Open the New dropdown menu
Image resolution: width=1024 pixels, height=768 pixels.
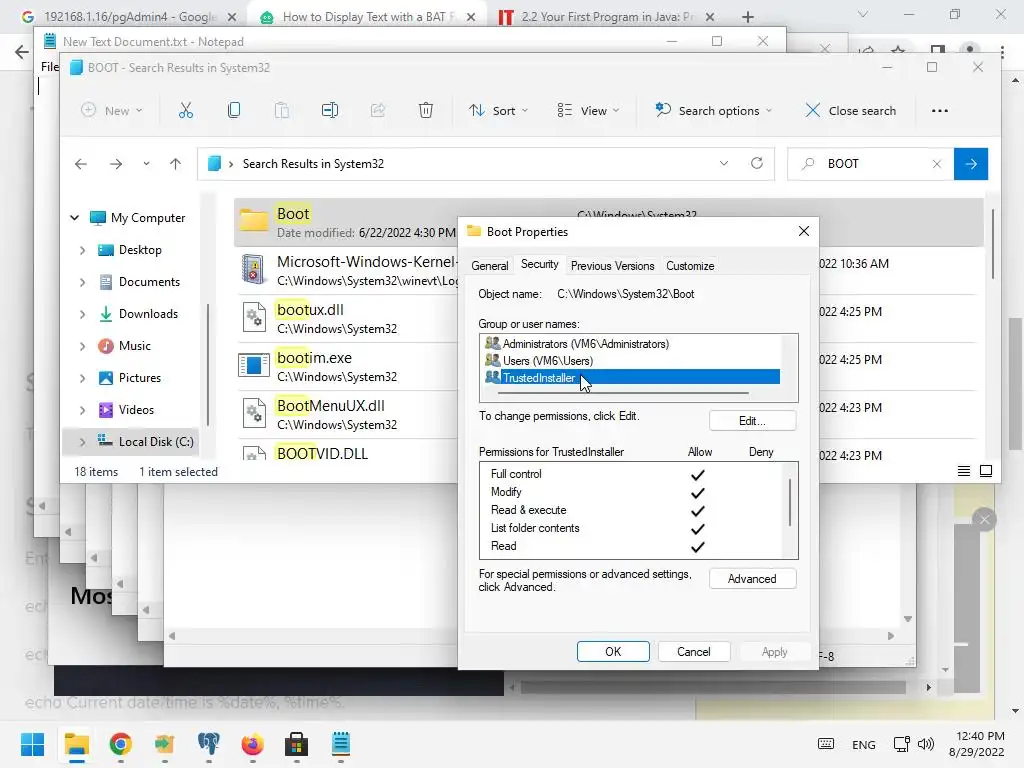(112, 110)
